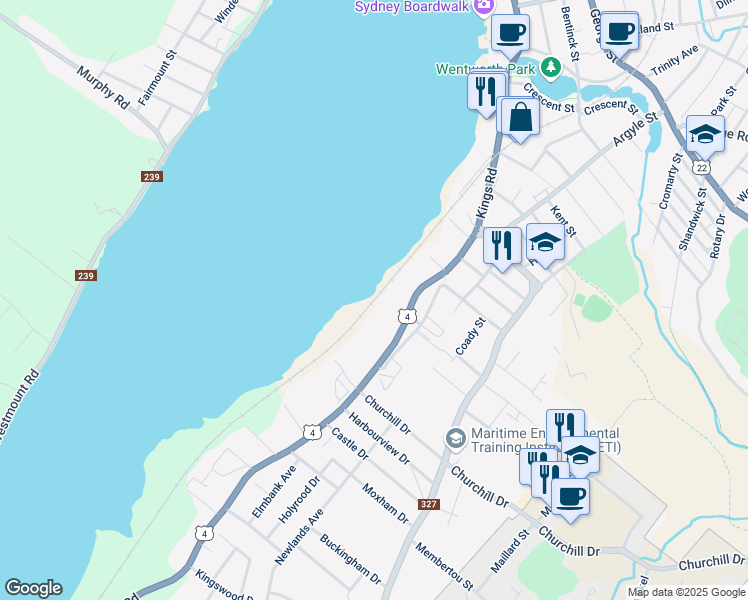Click the Wentworth Park tree icon

[x=551, y=67]
